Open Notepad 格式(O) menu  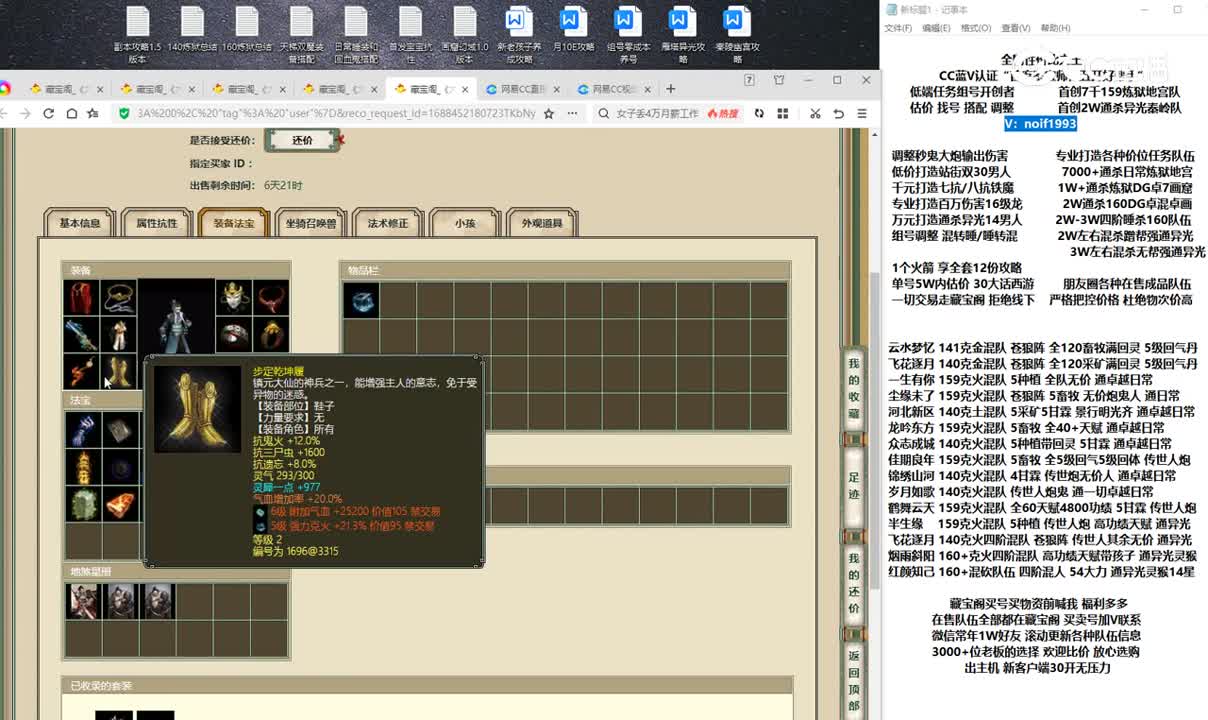975,28
